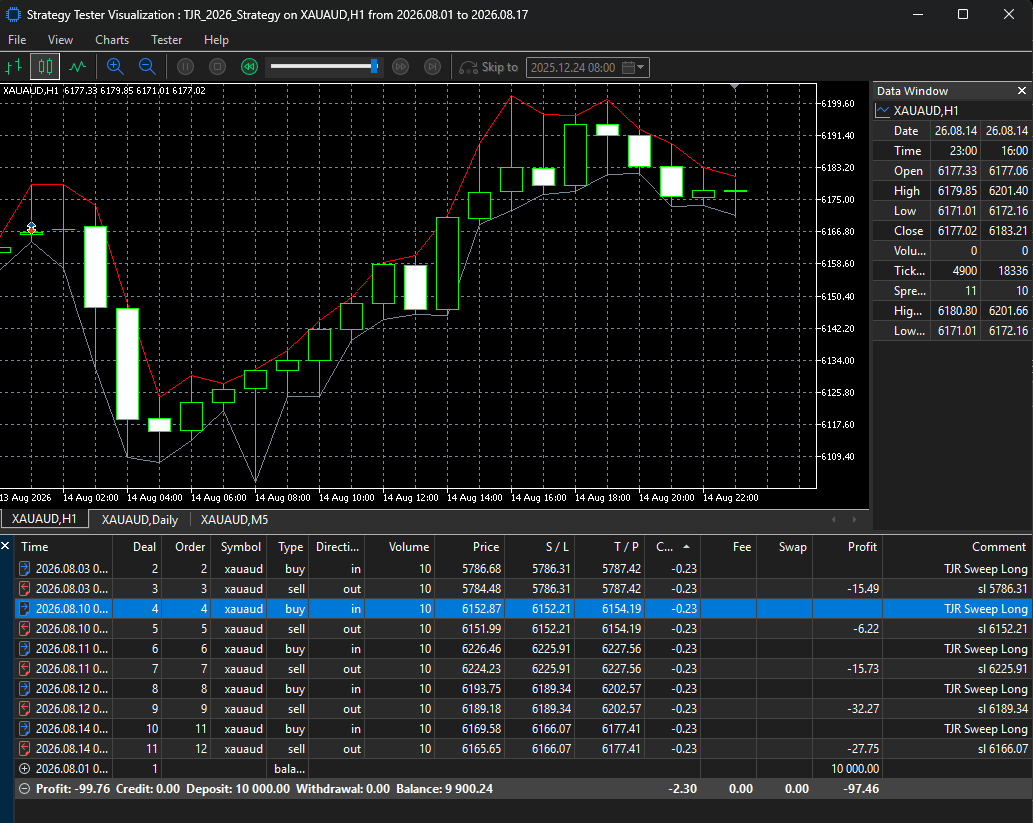Image resolution: width=1033 pixels, height=823 pixels.
Task: Sort deals by Deal column header
Action: 136,546
